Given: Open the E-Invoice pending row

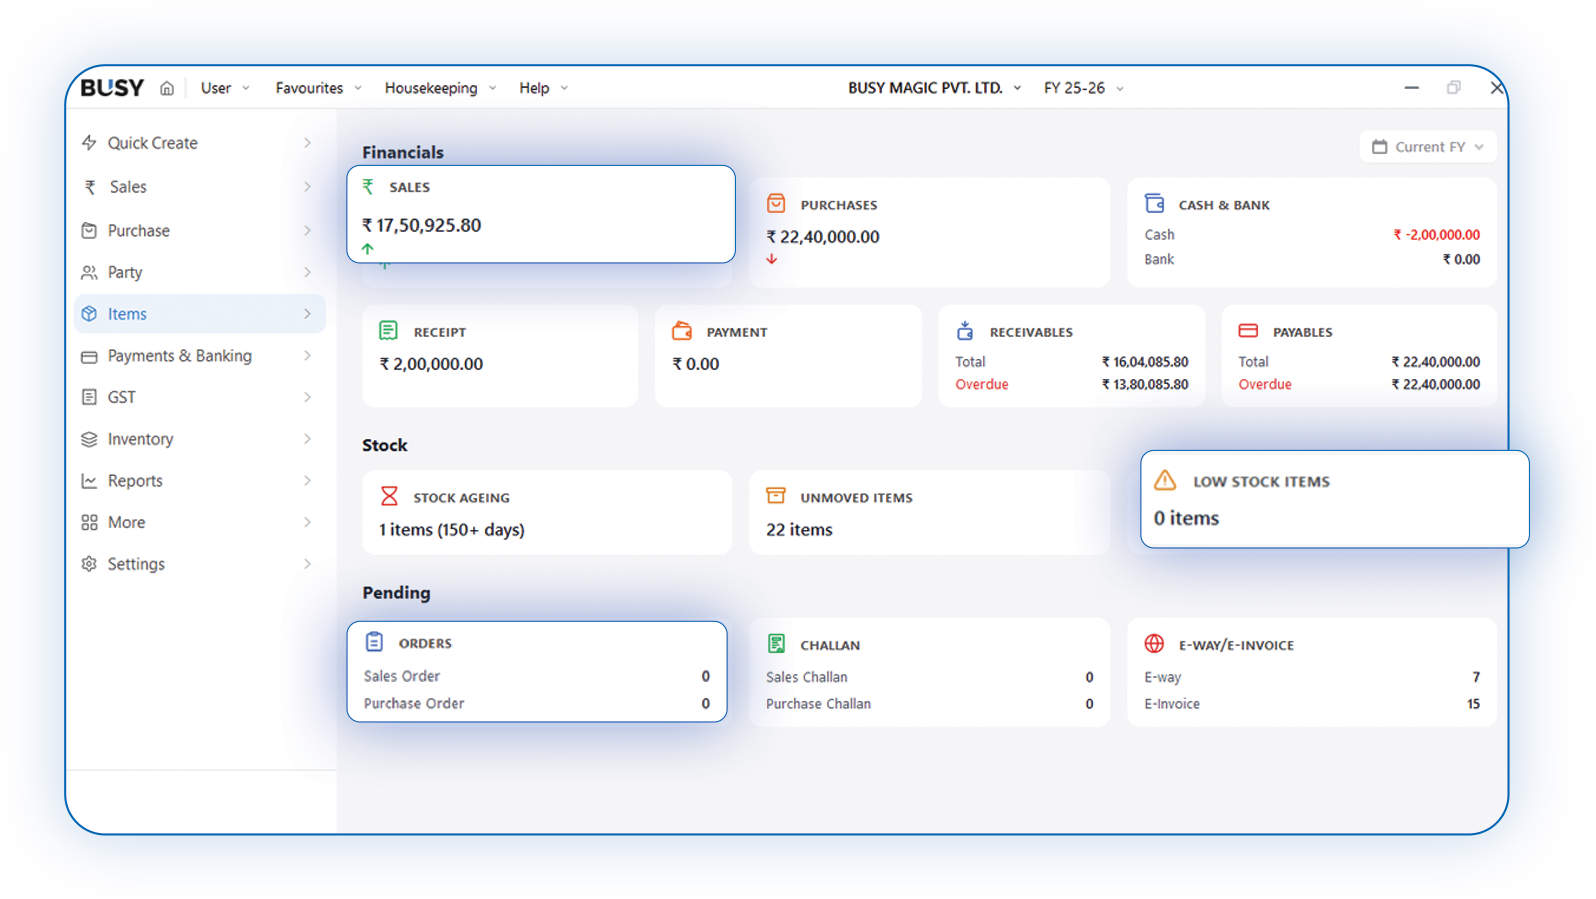Looking at the screenshot, I should coord(1312,704).
